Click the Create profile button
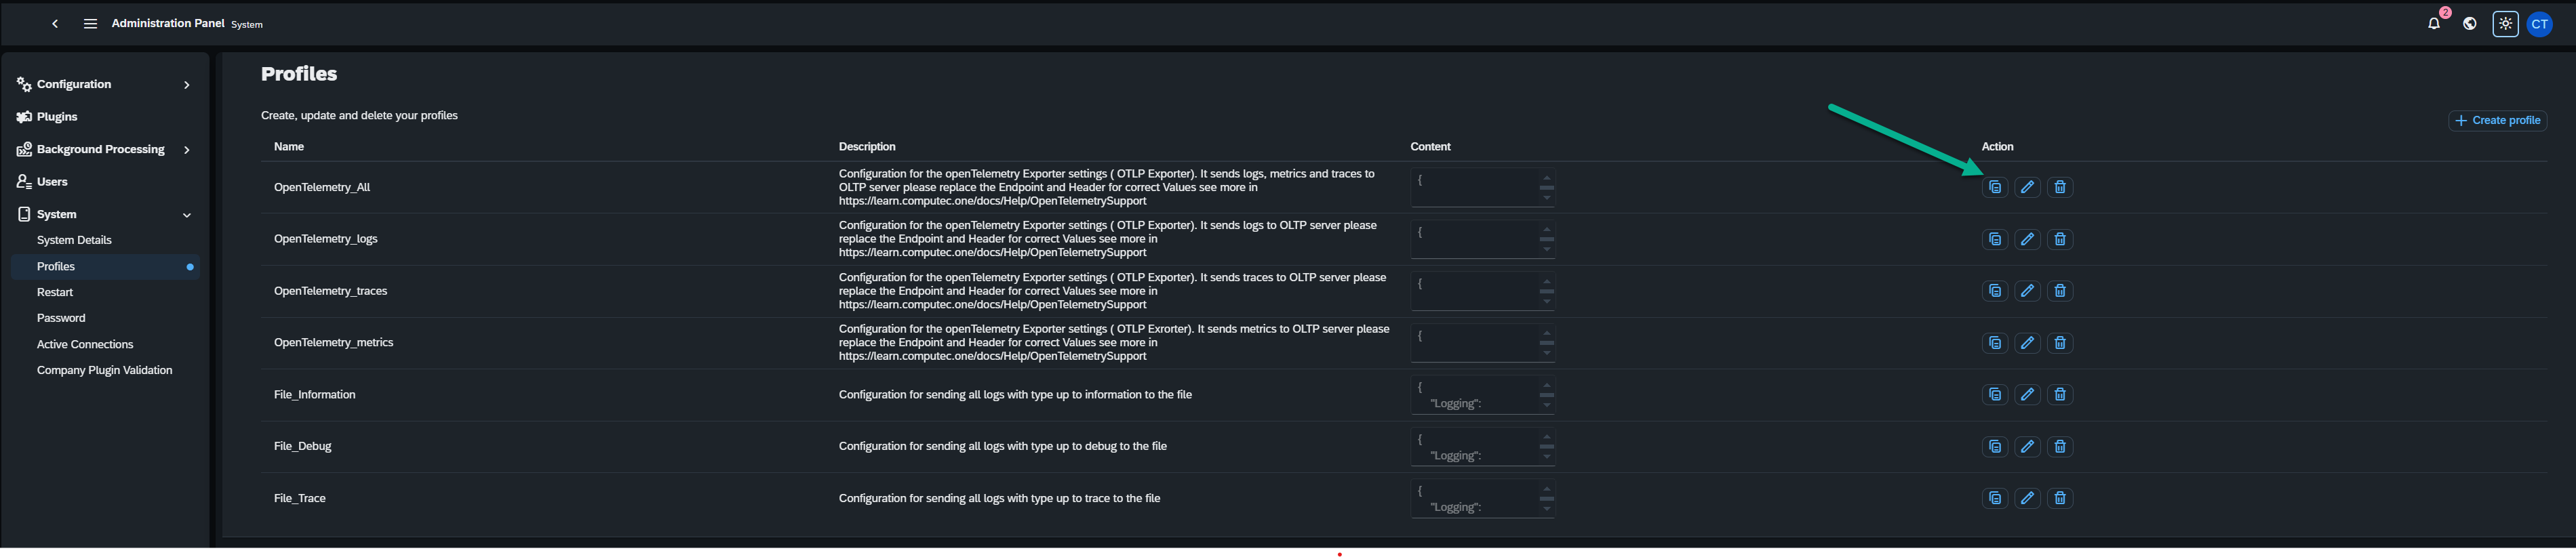Image resolution: width=2576 pixels, height=557 pixels. [2497, 120]
